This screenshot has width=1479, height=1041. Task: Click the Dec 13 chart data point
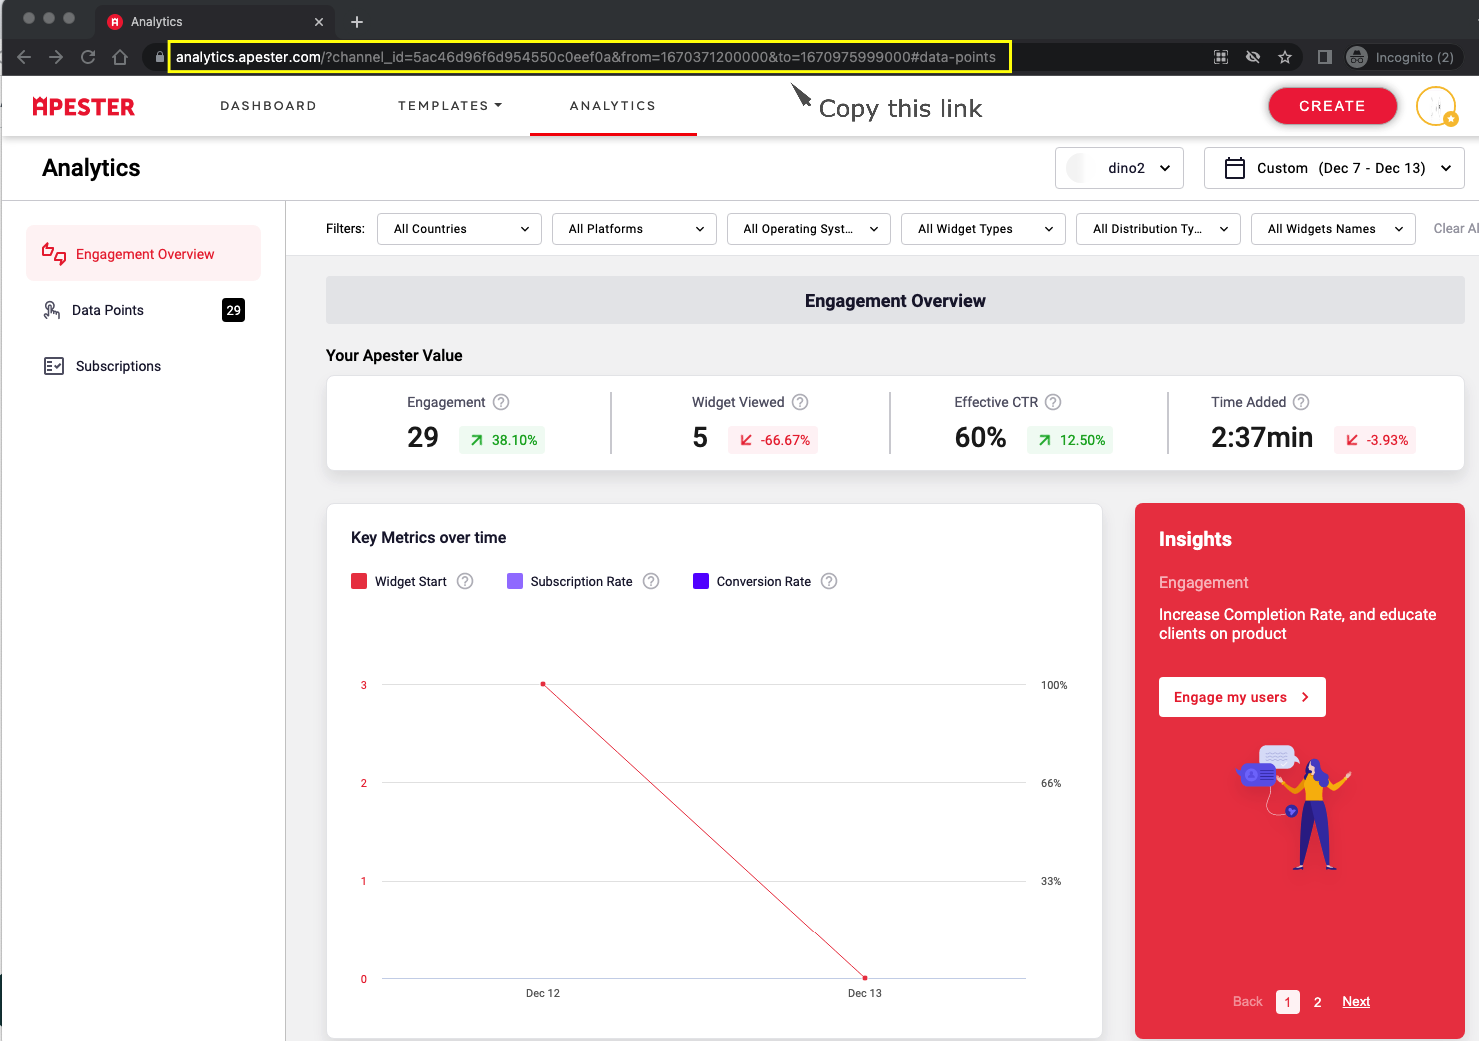865,978
